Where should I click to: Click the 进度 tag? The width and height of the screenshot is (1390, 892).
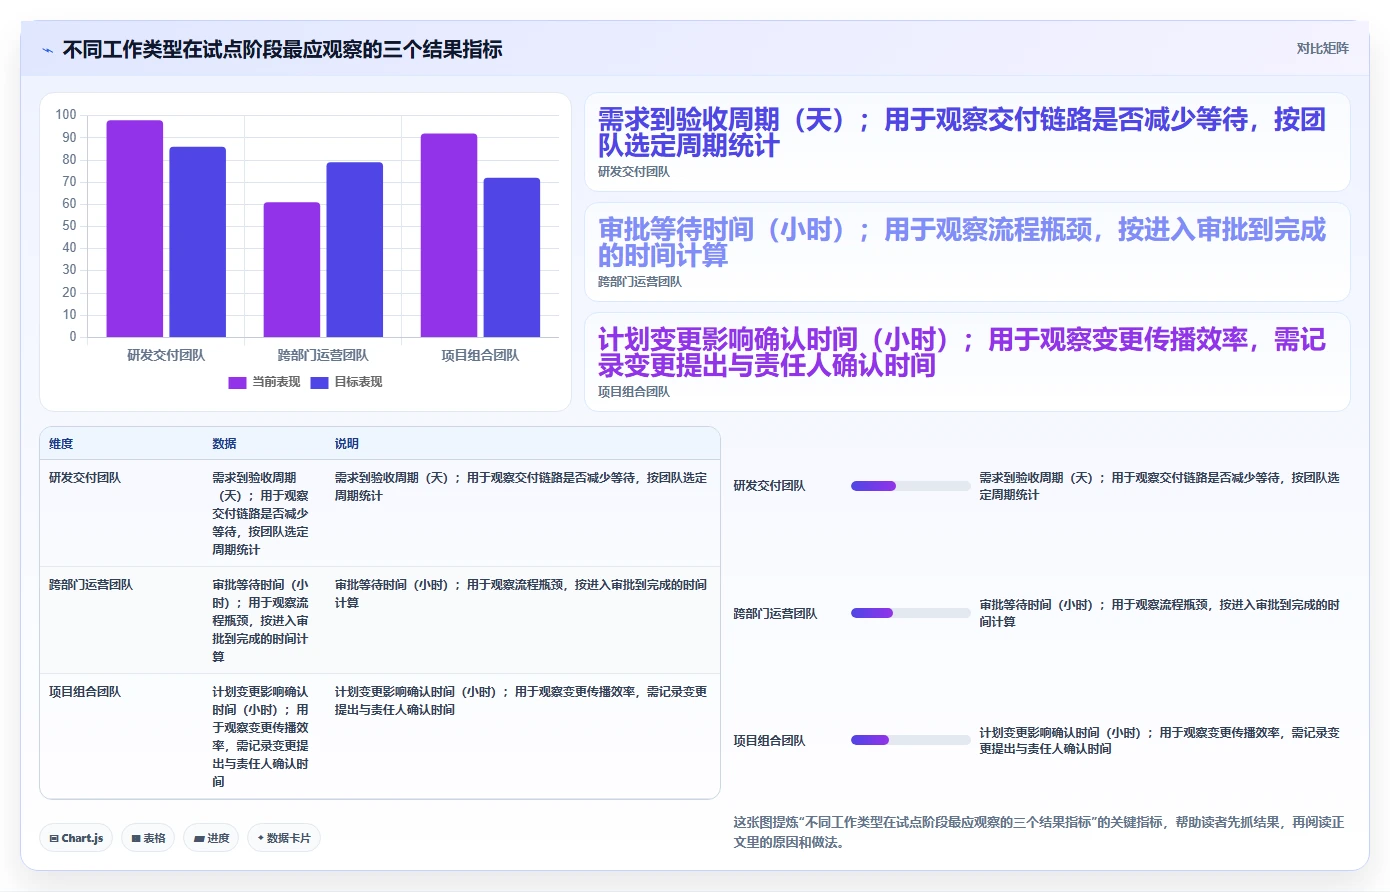(211, 838)
